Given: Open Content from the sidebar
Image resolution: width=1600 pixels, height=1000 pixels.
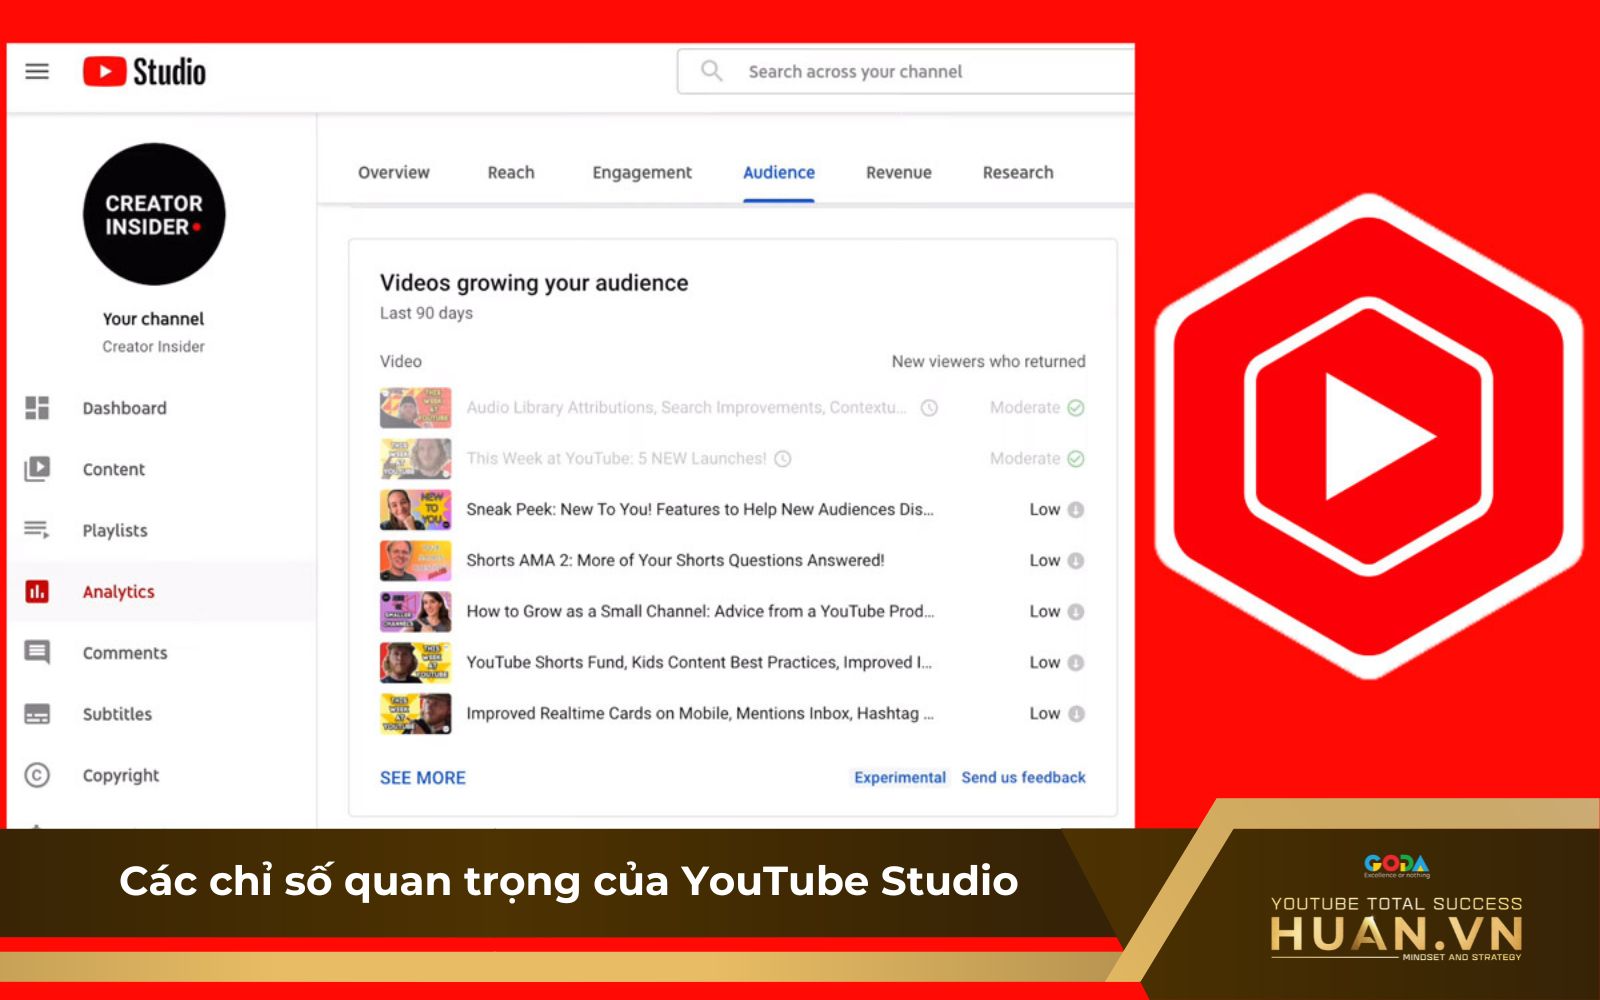Looking at the screenshot, I should click(x=114, y=469).
